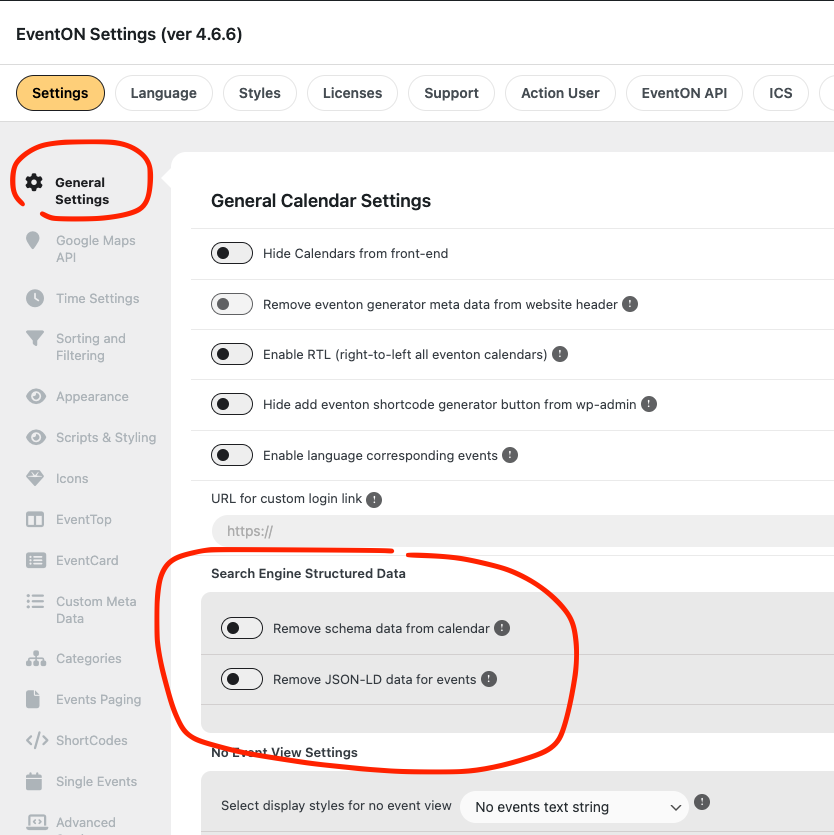Toggle Hide add eventon shortcode generator button
This screenshot has height=835, width=834.
tap(232, 404)
